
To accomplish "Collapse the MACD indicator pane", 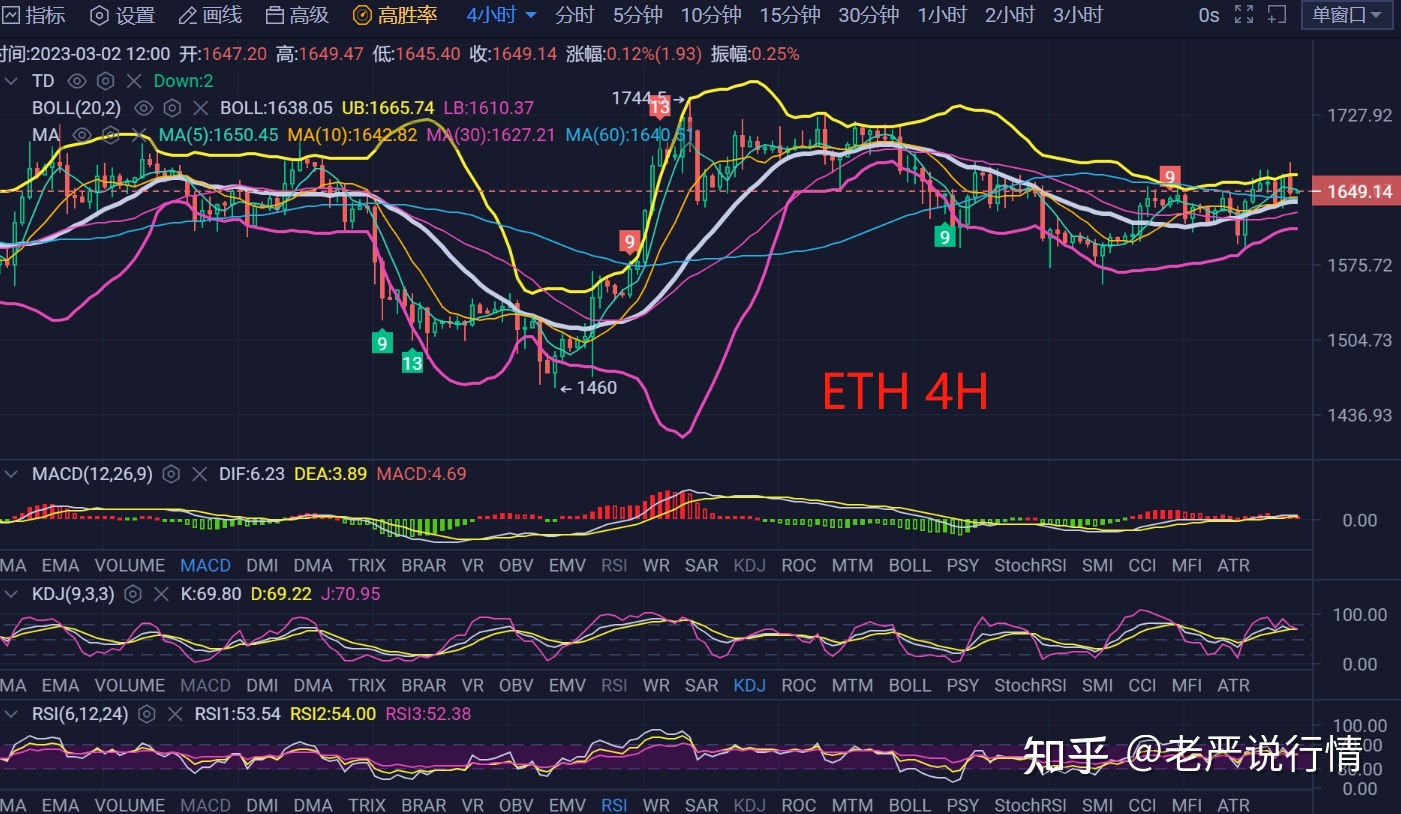I will point(13,473).
